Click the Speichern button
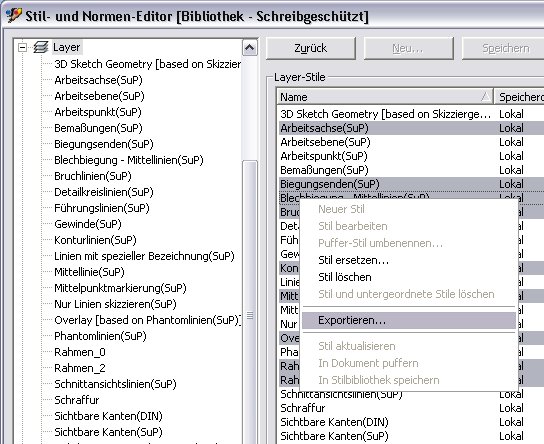Viewport: 544px width, 444px height. pos(504,48)
